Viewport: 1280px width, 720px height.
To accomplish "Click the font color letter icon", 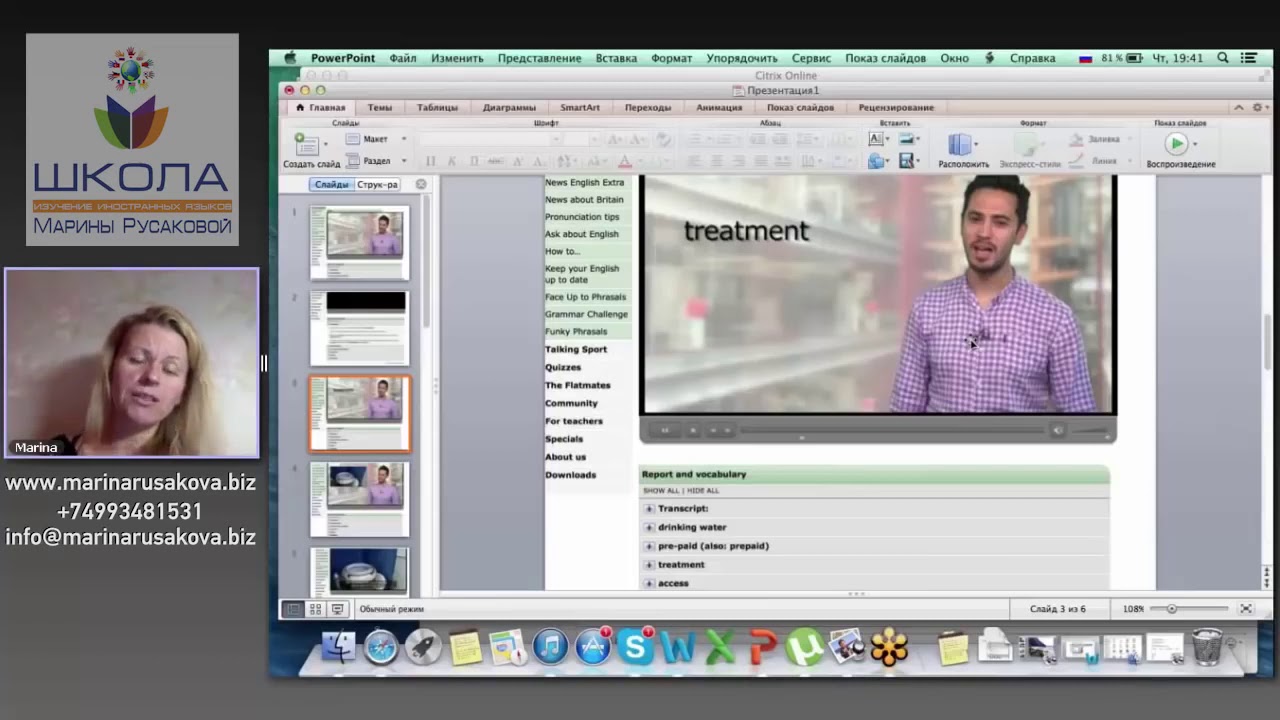I will [625, 161].
